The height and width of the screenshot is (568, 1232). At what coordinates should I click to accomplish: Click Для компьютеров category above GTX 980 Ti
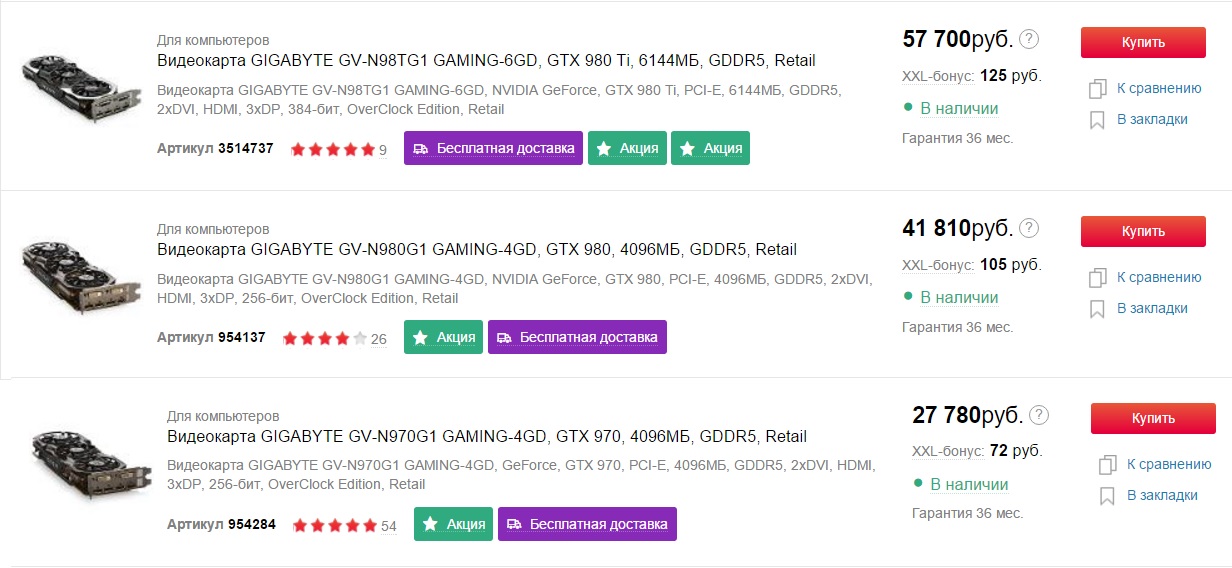tap(213, 40)
